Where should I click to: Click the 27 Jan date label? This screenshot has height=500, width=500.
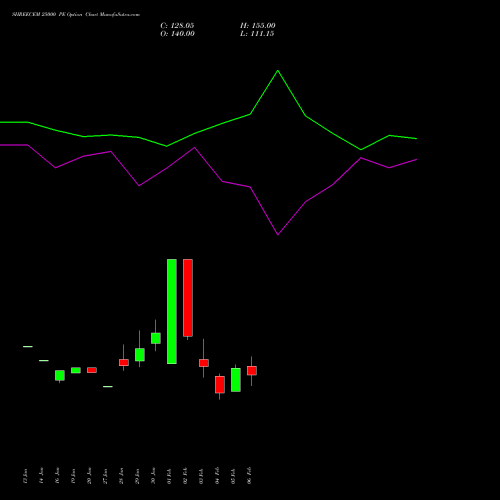pyautogui.click(x=105, y=476)
